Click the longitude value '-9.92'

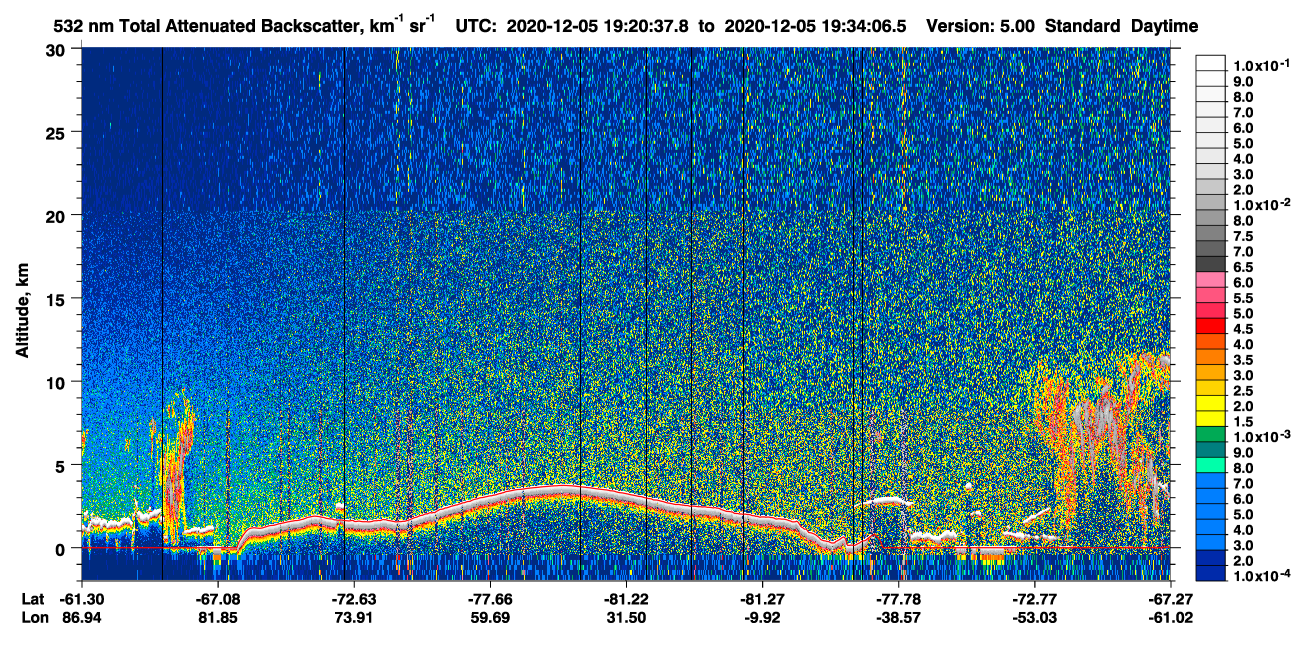pyautogui.click(x=762, y=618)
